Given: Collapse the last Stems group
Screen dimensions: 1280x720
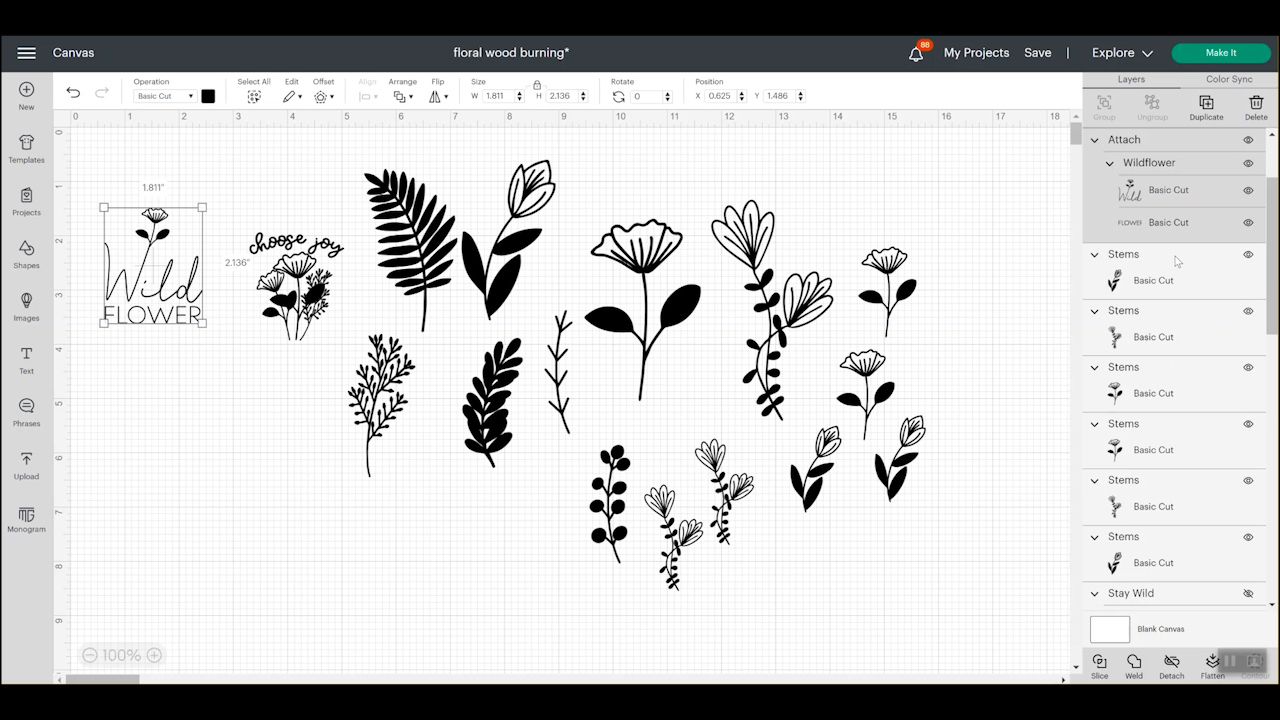Looking at the screenshot, I should click(1095, 537).
